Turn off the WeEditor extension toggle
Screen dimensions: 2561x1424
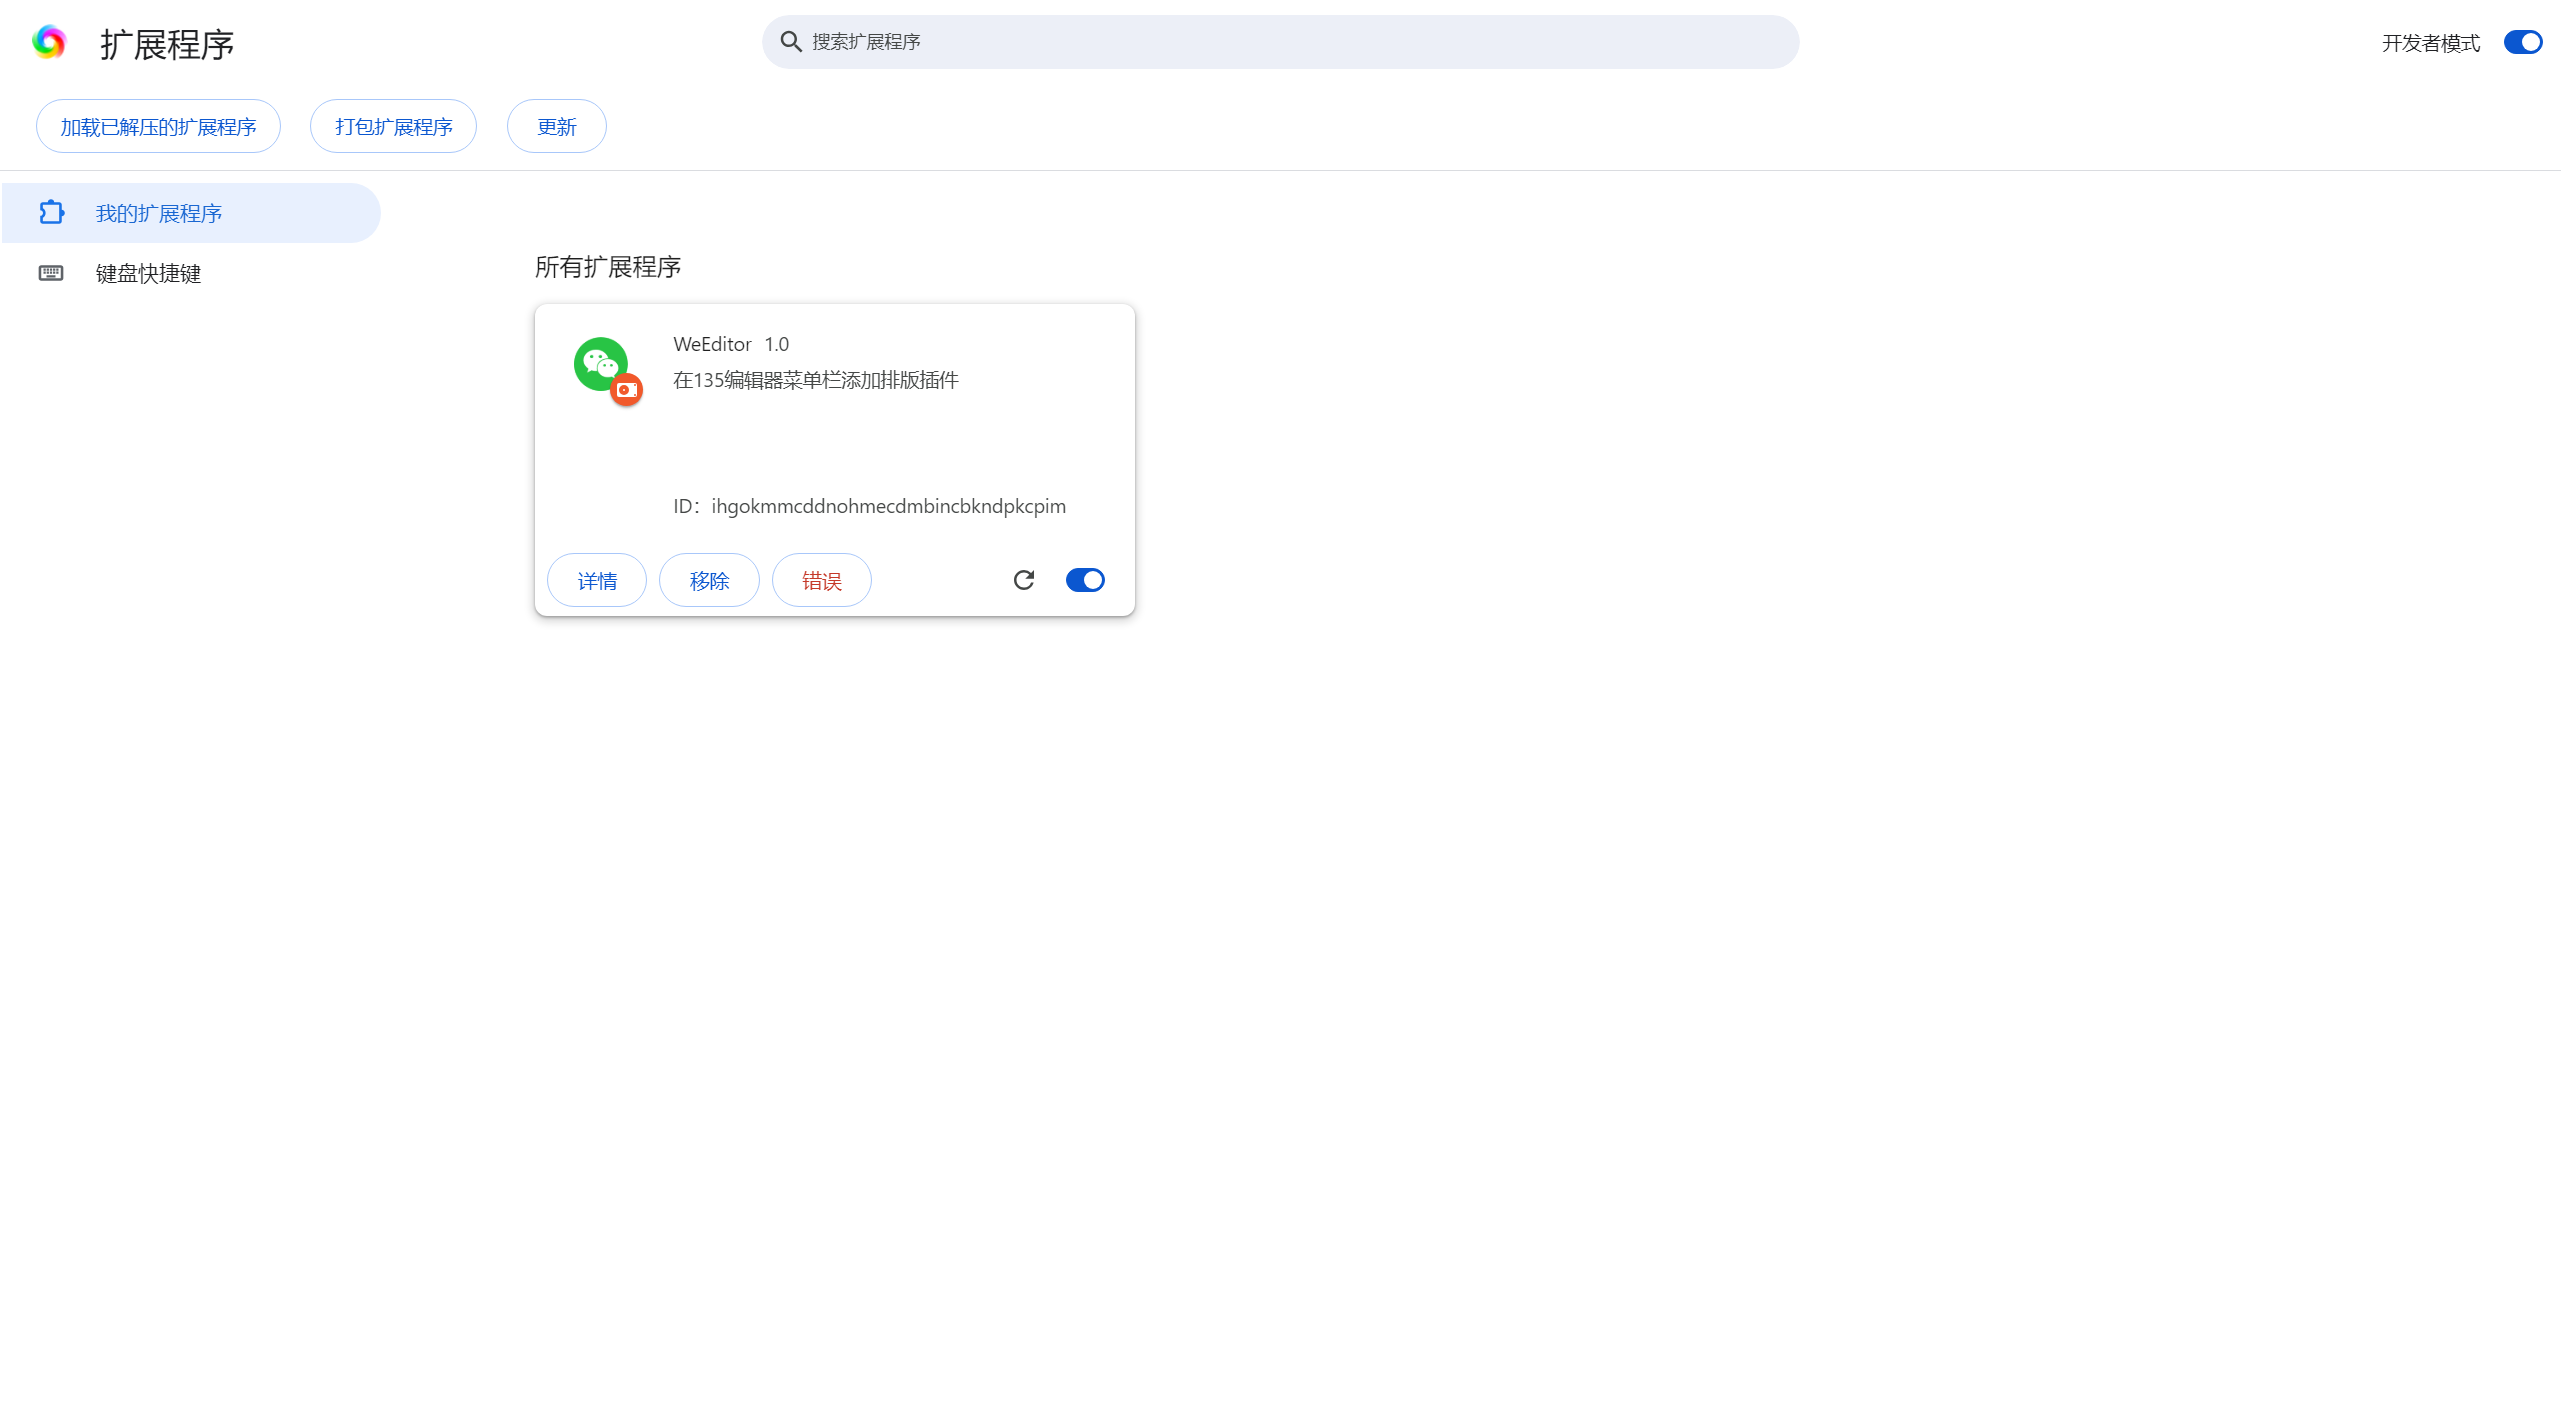click(1085, 580)
